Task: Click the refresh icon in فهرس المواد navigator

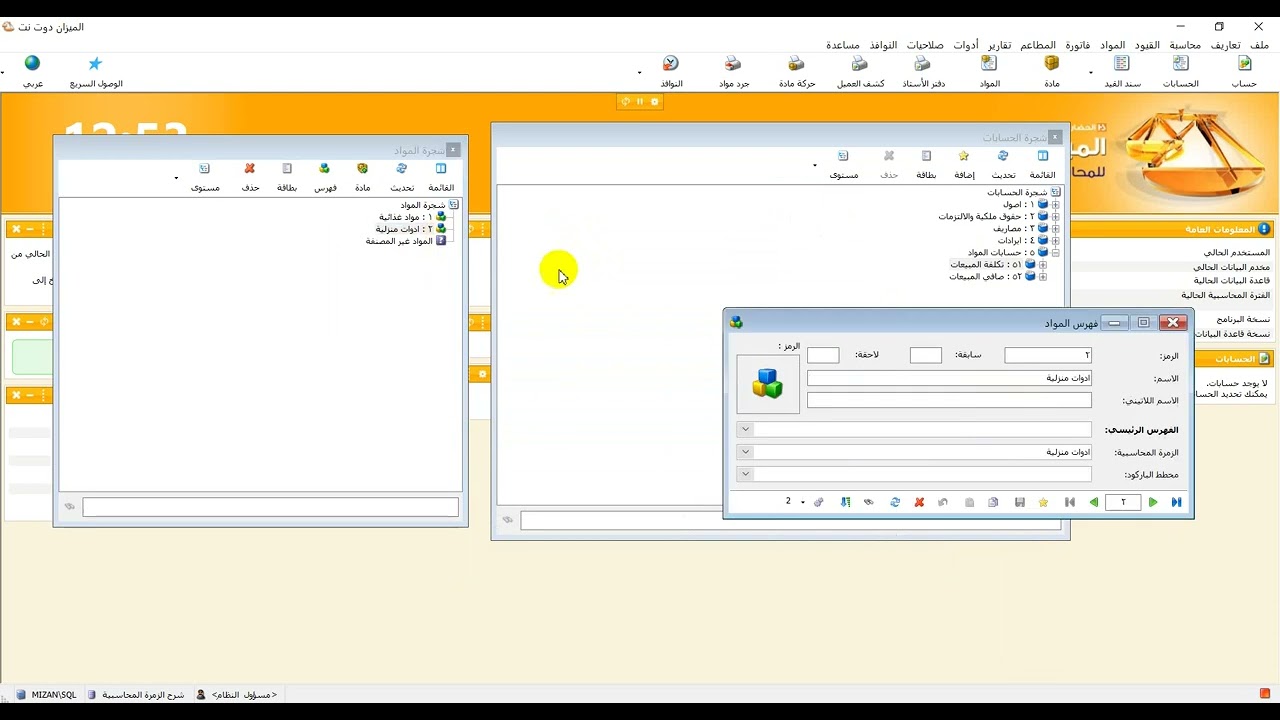Action: [x=895, y=502]
